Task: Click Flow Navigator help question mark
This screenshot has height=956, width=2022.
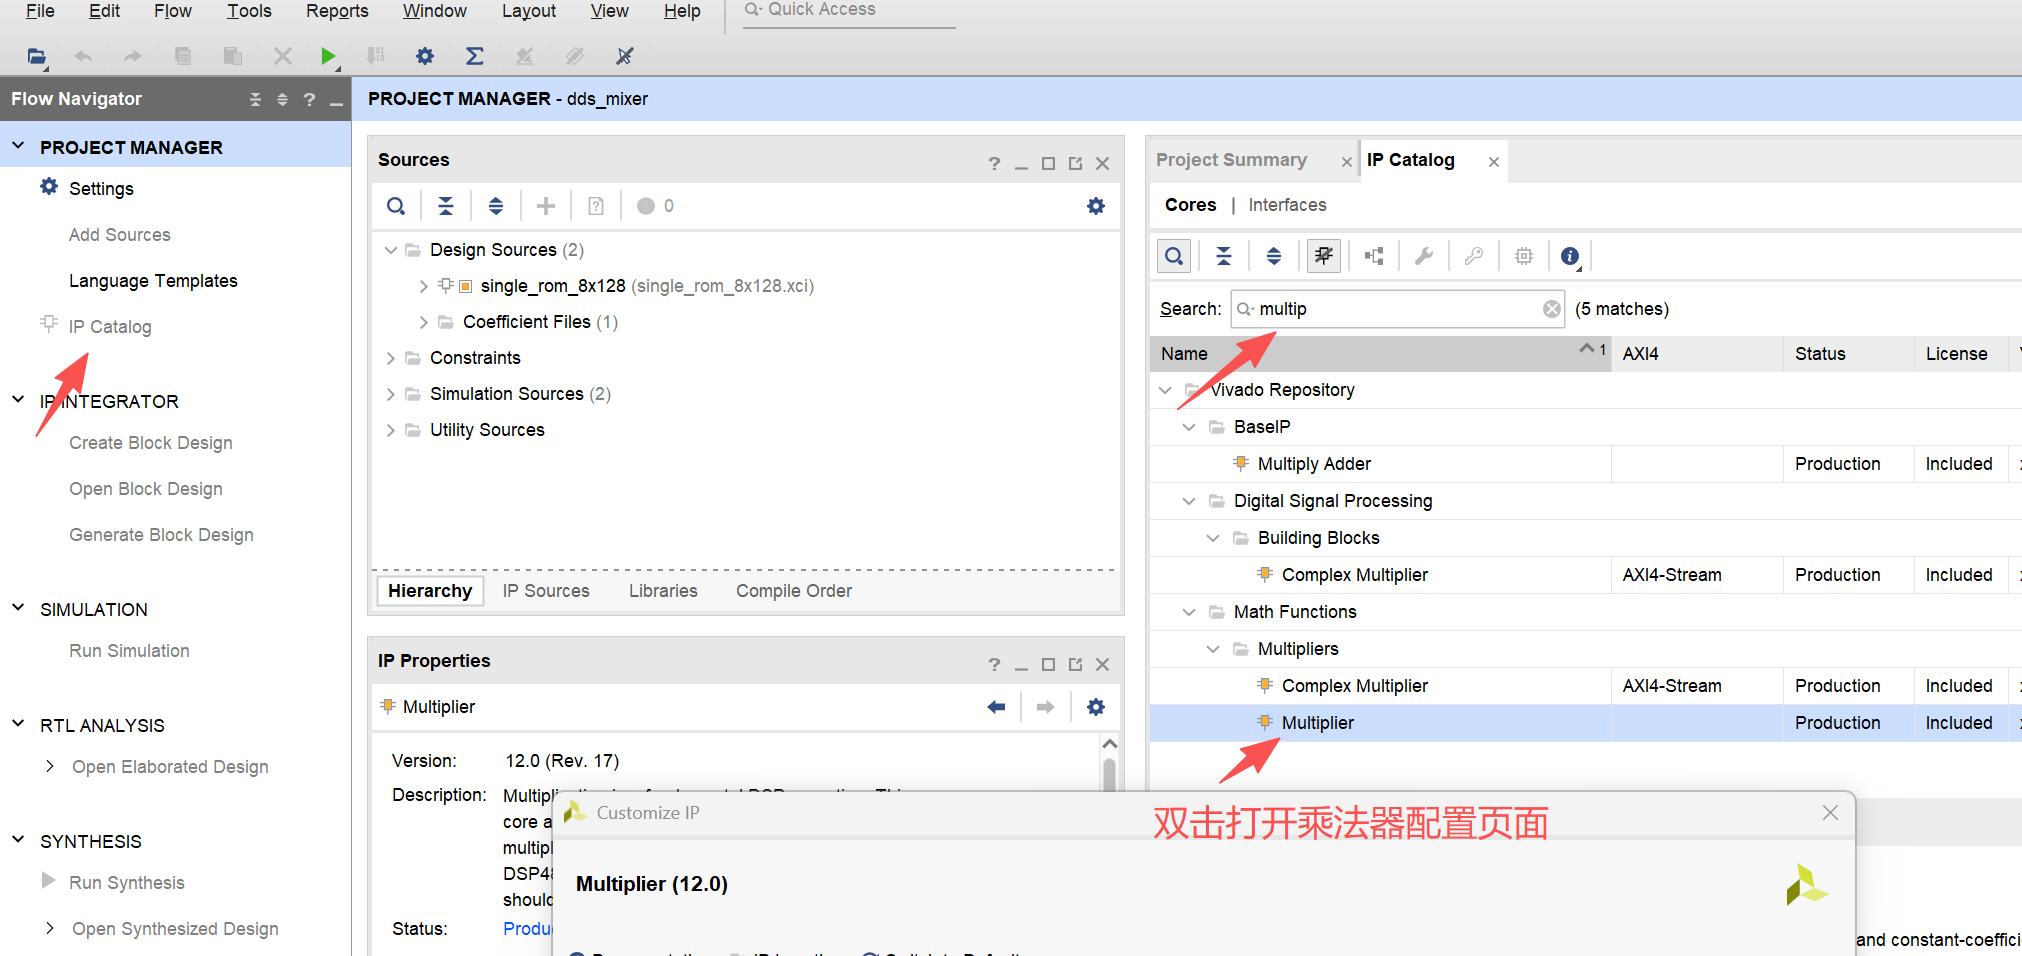Action: [x=310, y=99]
